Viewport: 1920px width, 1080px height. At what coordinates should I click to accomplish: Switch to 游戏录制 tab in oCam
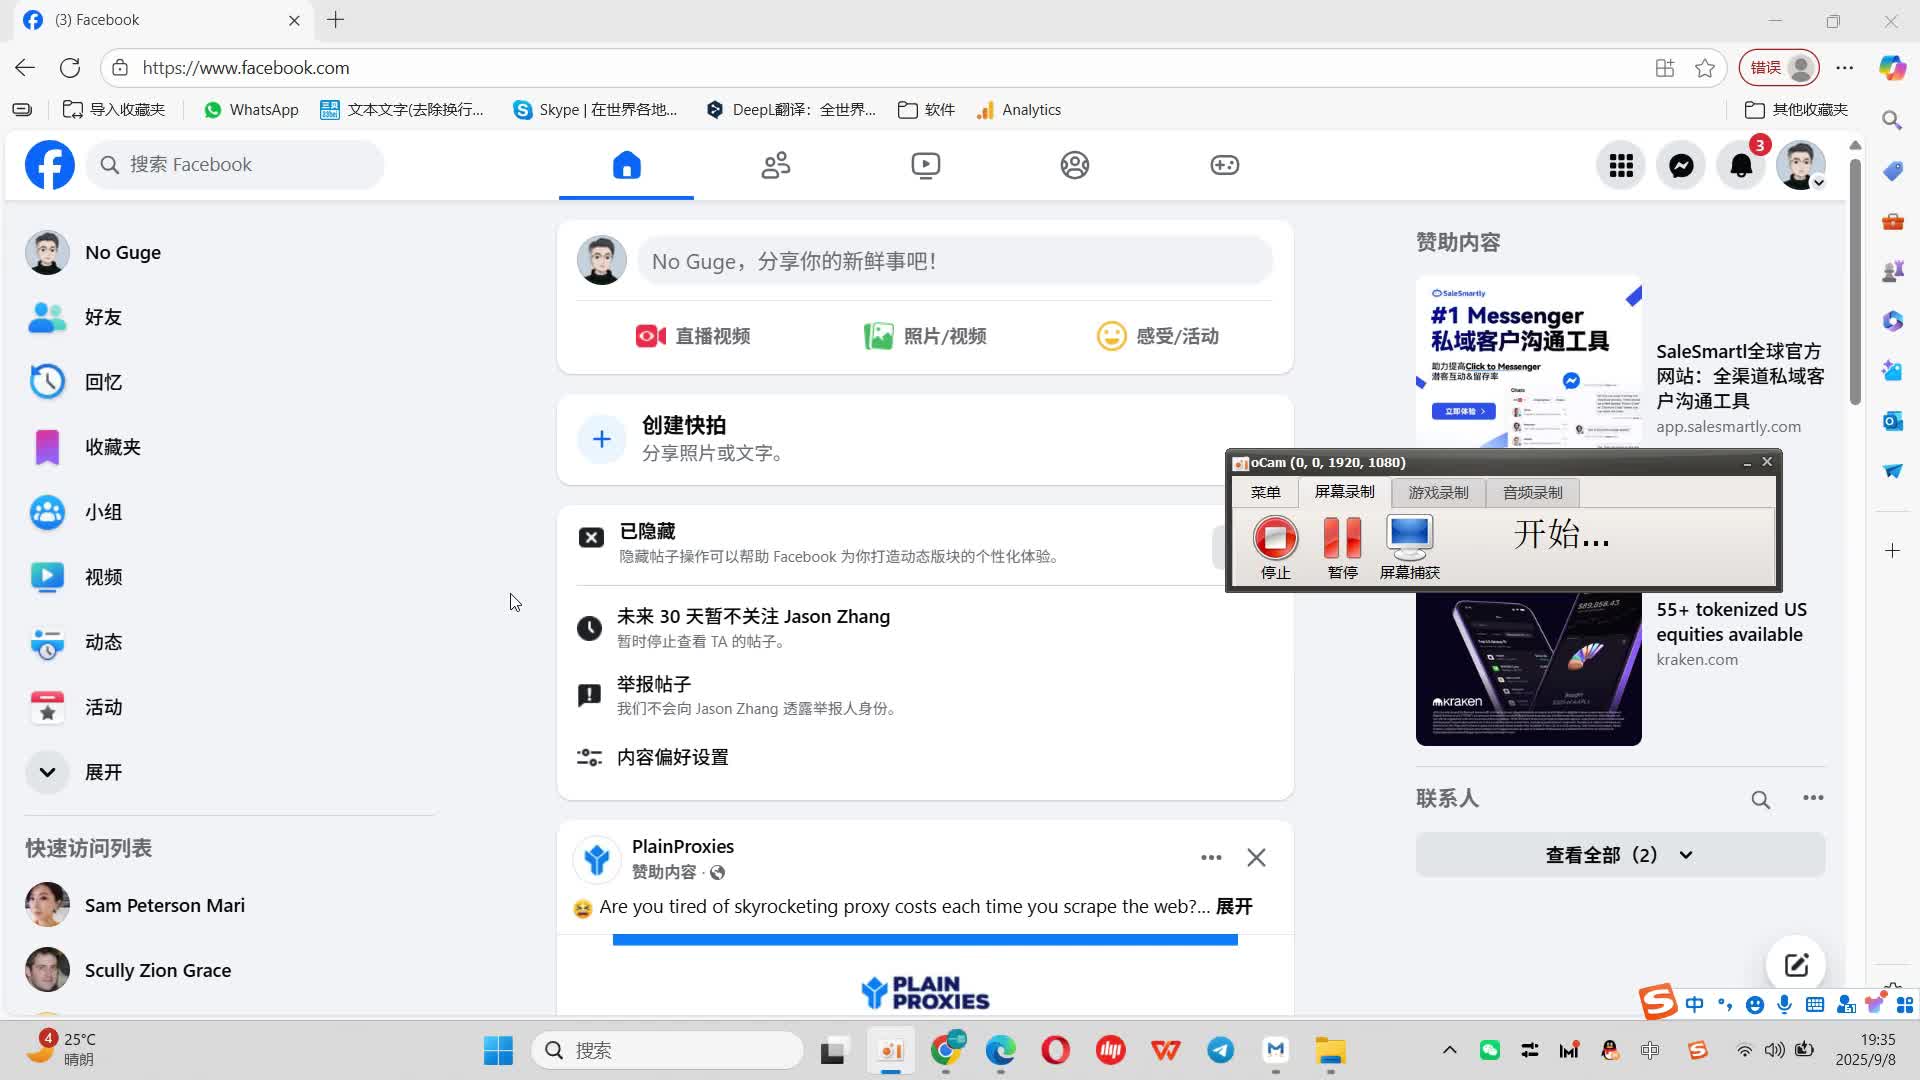coord(1438,493)
